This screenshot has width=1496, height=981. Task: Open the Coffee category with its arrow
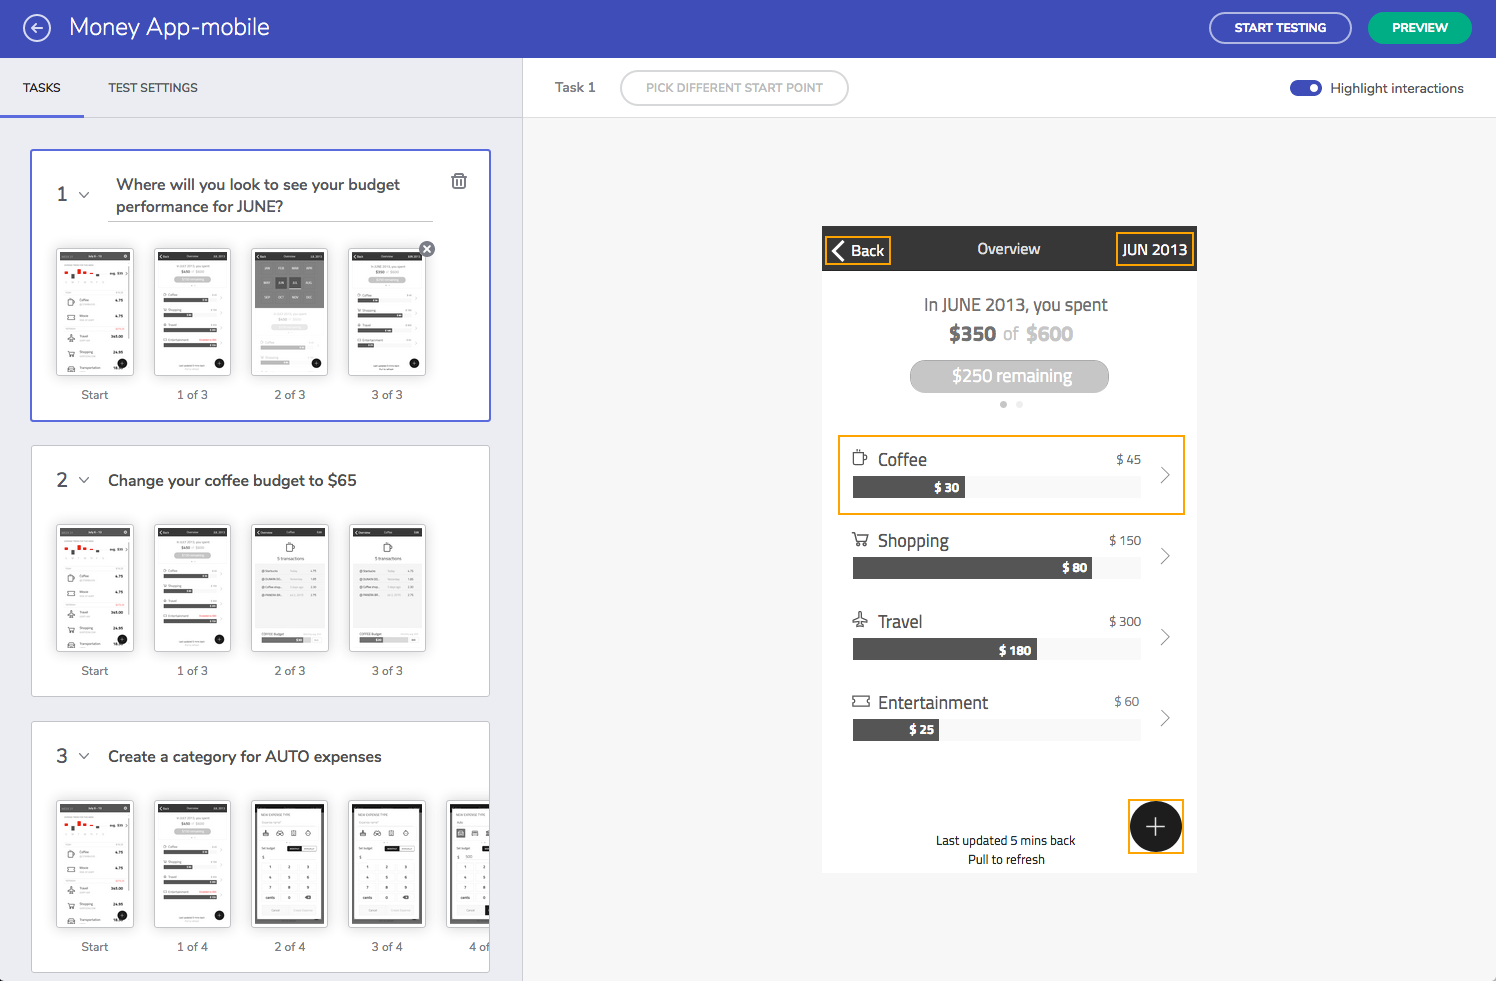1165,476
